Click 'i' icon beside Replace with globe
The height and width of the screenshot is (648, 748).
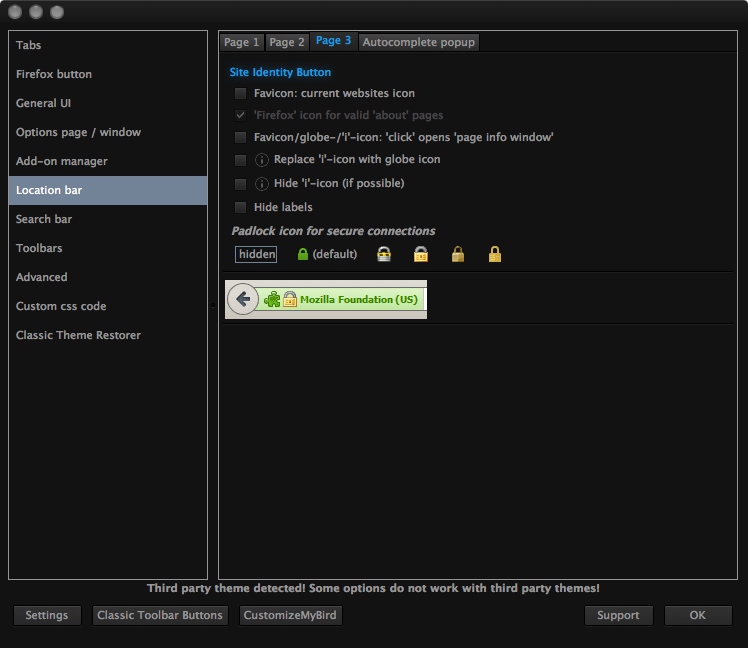click(x=261, y=160)
